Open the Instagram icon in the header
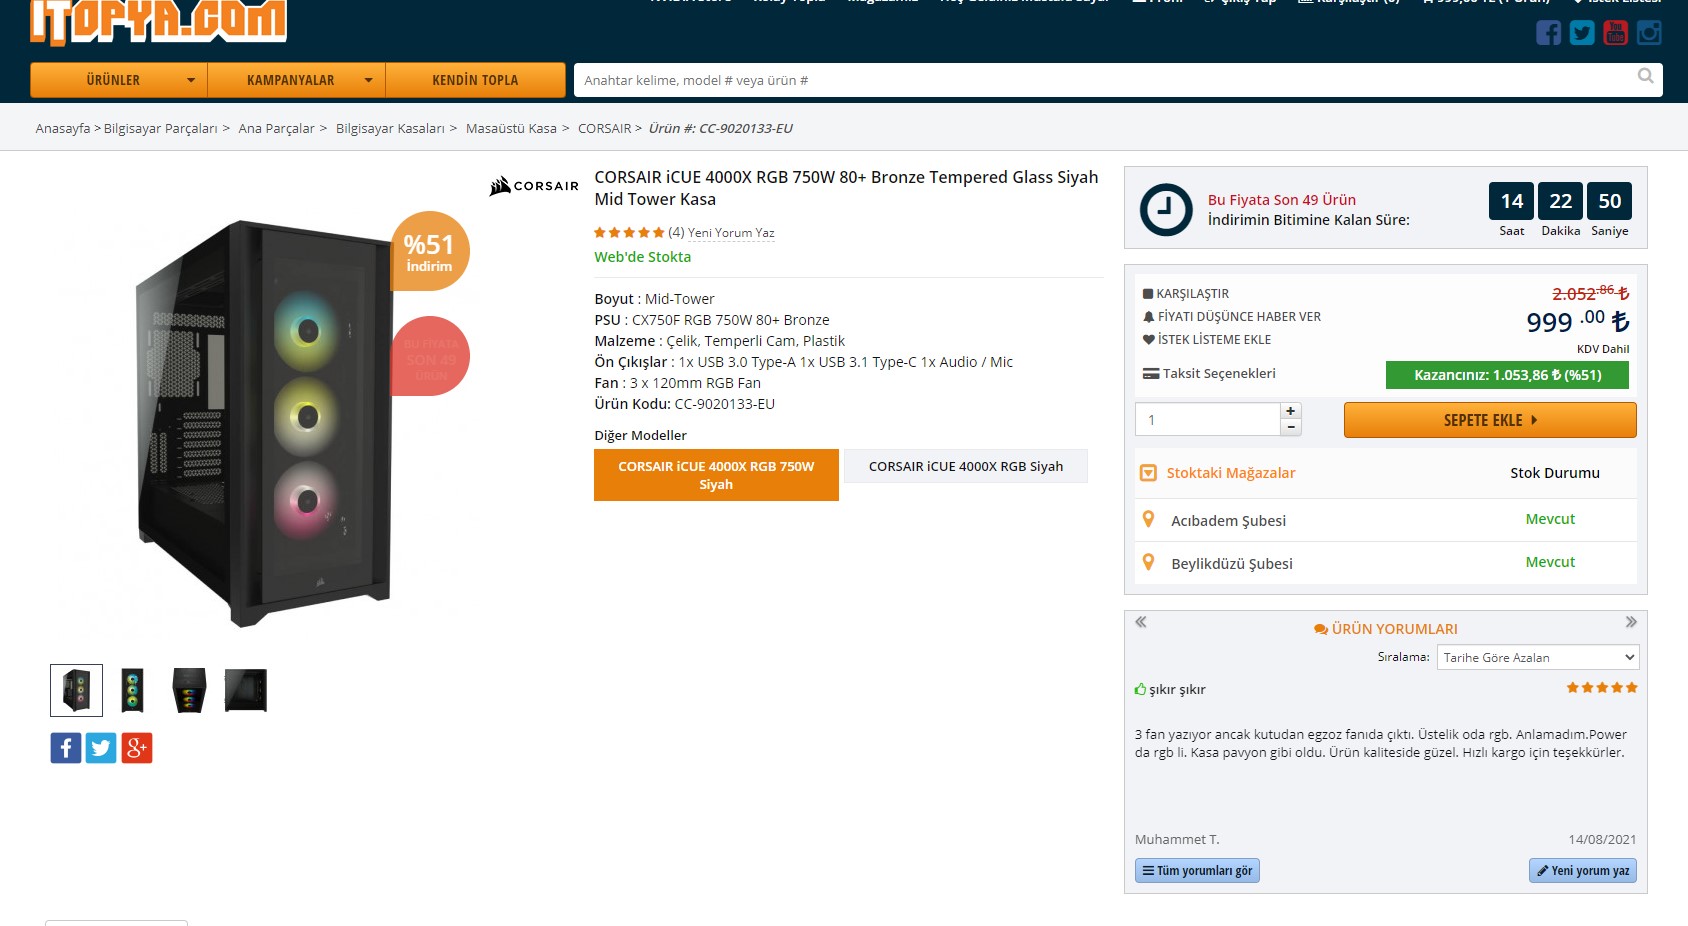This screenshot has width=1688, height=926. (x=1649, y=33)
